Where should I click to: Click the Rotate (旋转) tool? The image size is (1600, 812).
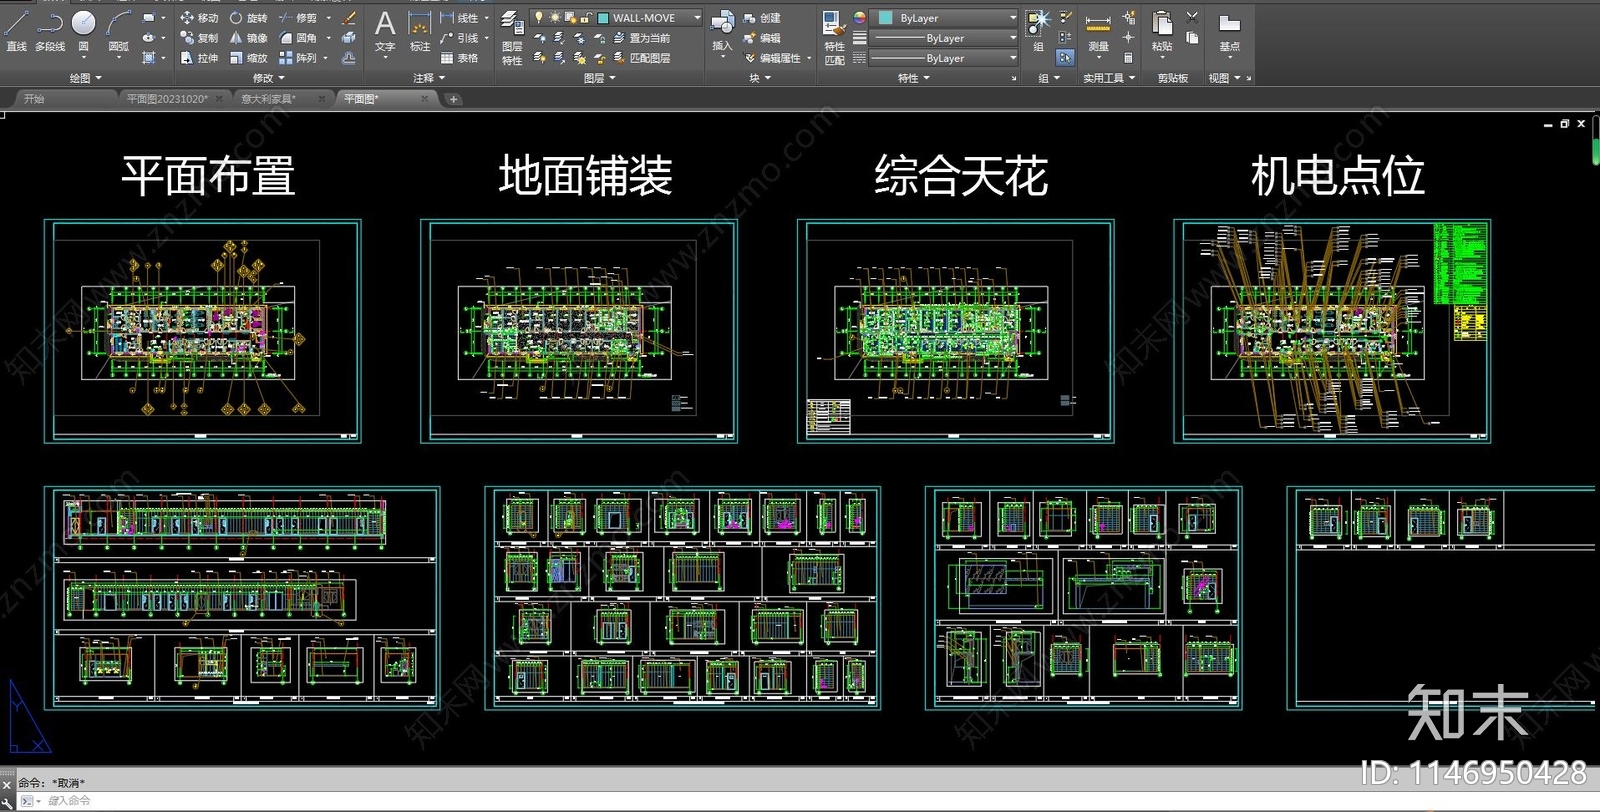(x=248, y=18)
